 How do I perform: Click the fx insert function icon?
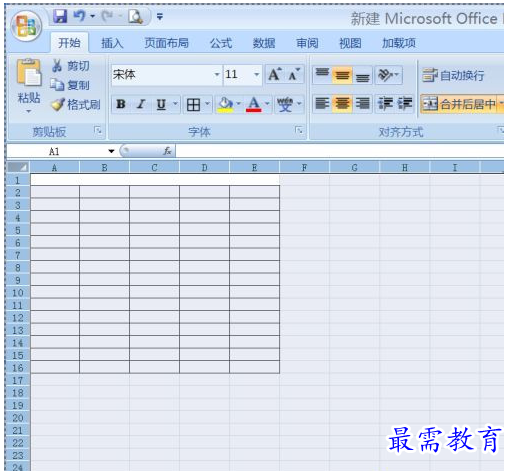tap(167, 151)
